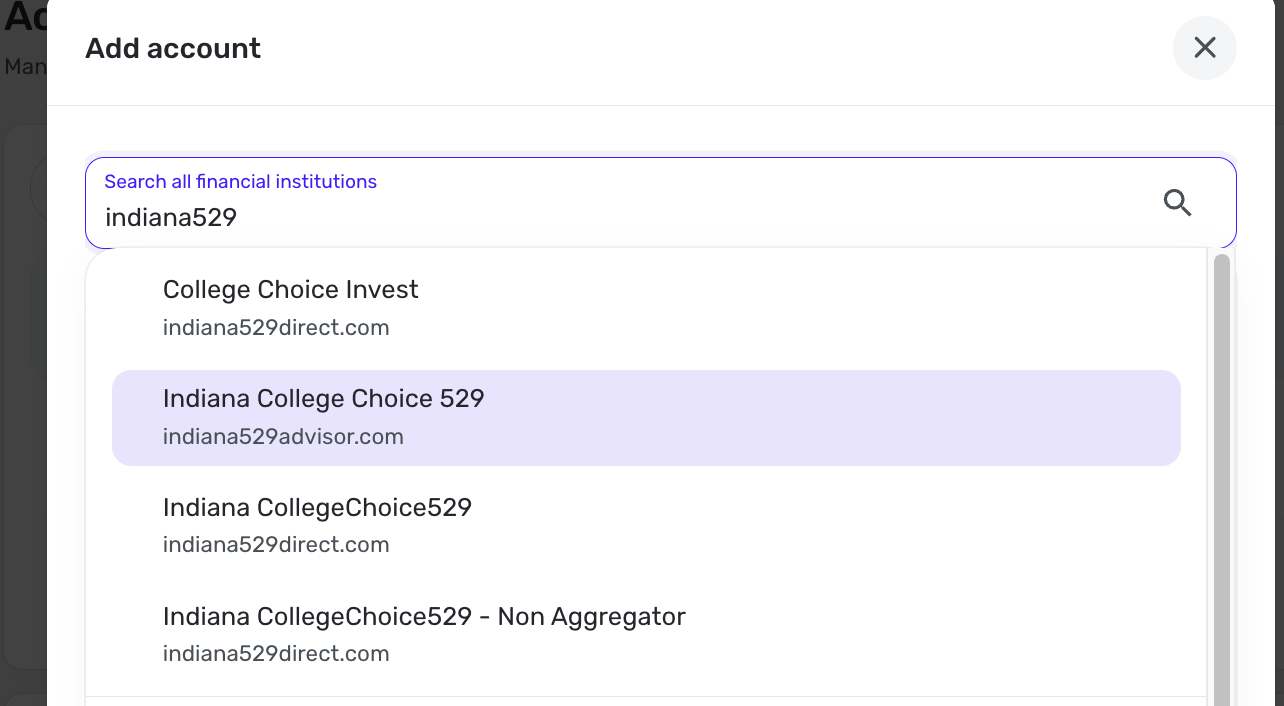Click the indiana529advisor.com domain text

(x=283, y=437)
